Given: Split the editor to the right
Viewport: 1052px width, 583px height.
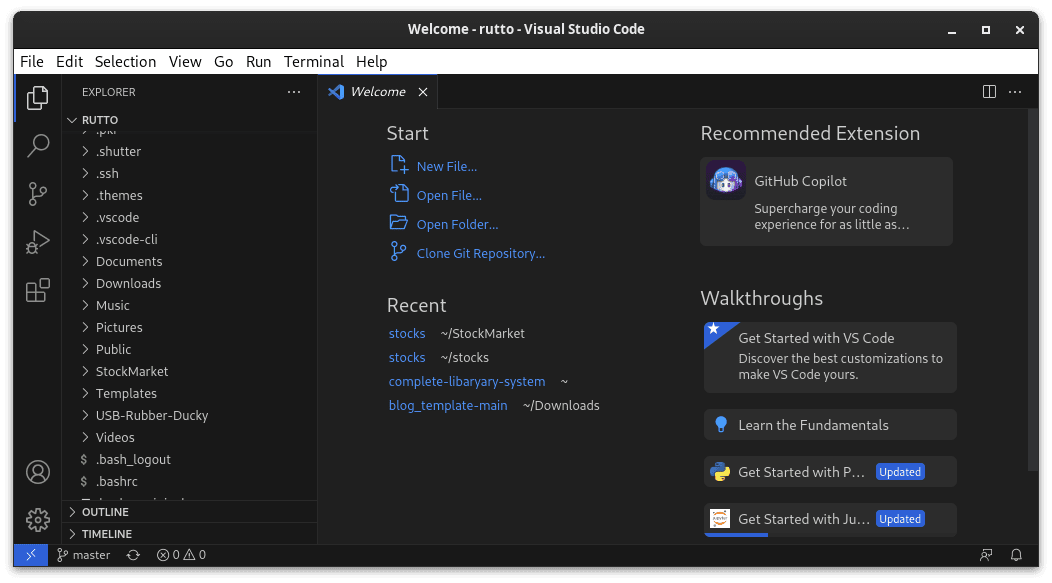Looking at the screenshot, I should coord(989,91).
